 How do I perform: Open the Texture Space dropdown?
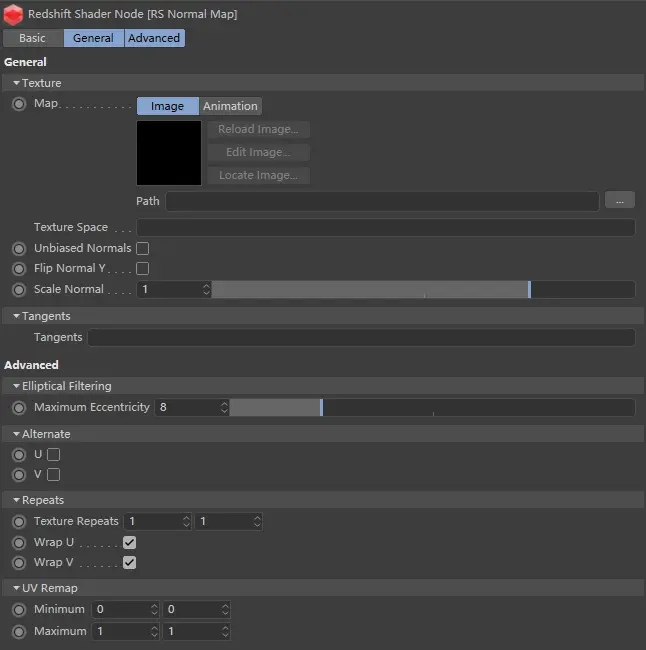tap(386, 228)
